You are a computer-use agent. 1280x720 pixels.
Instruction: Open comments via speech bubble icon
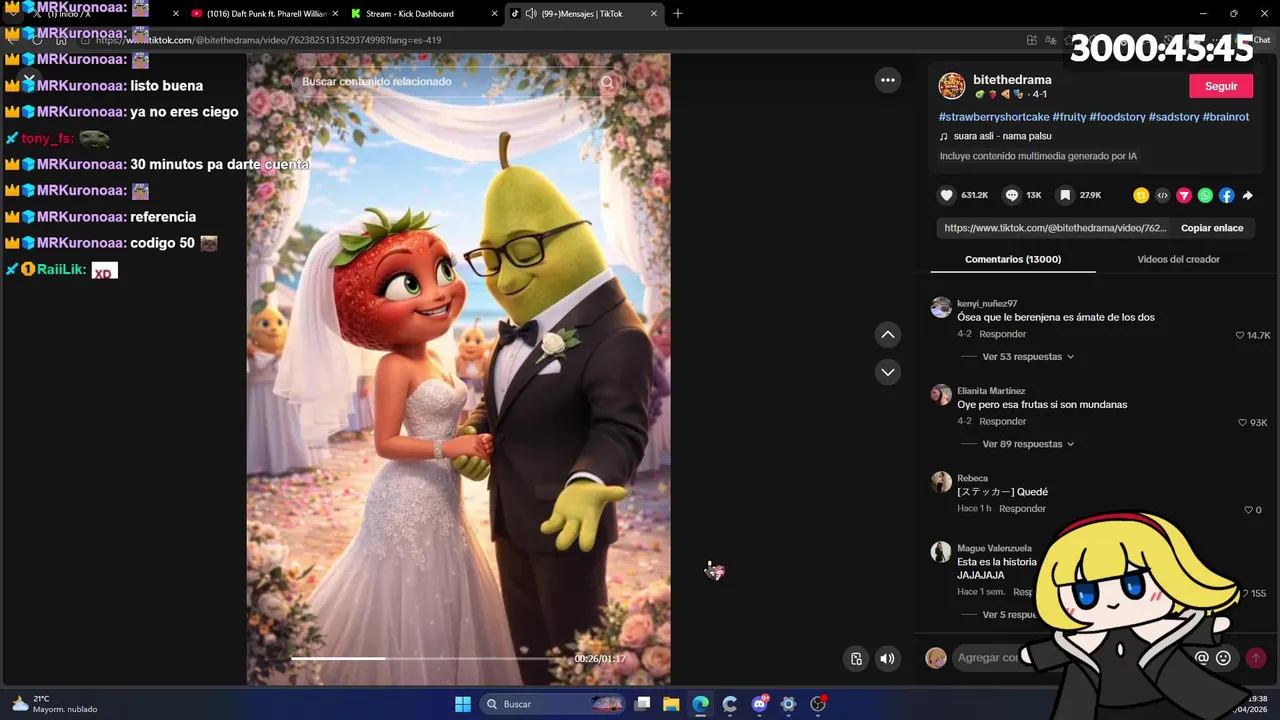[1011, 195]
